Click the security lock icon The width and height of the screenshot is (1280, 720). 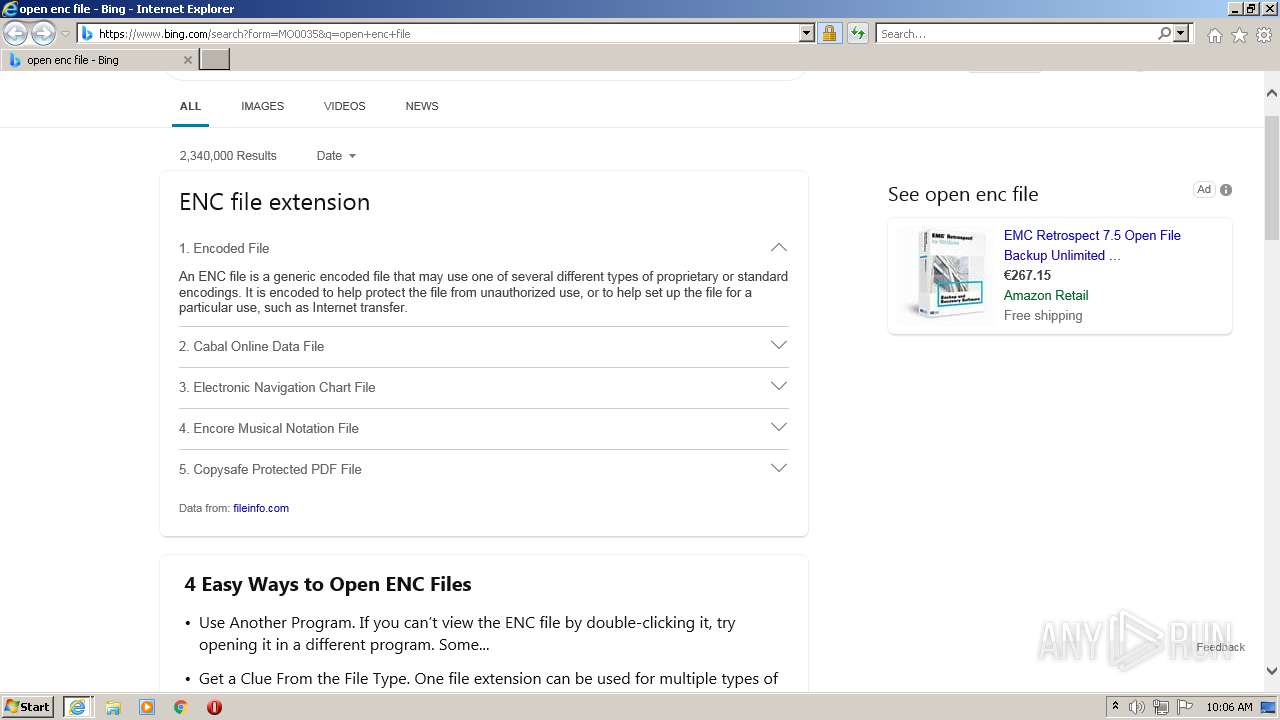[829, 34]
